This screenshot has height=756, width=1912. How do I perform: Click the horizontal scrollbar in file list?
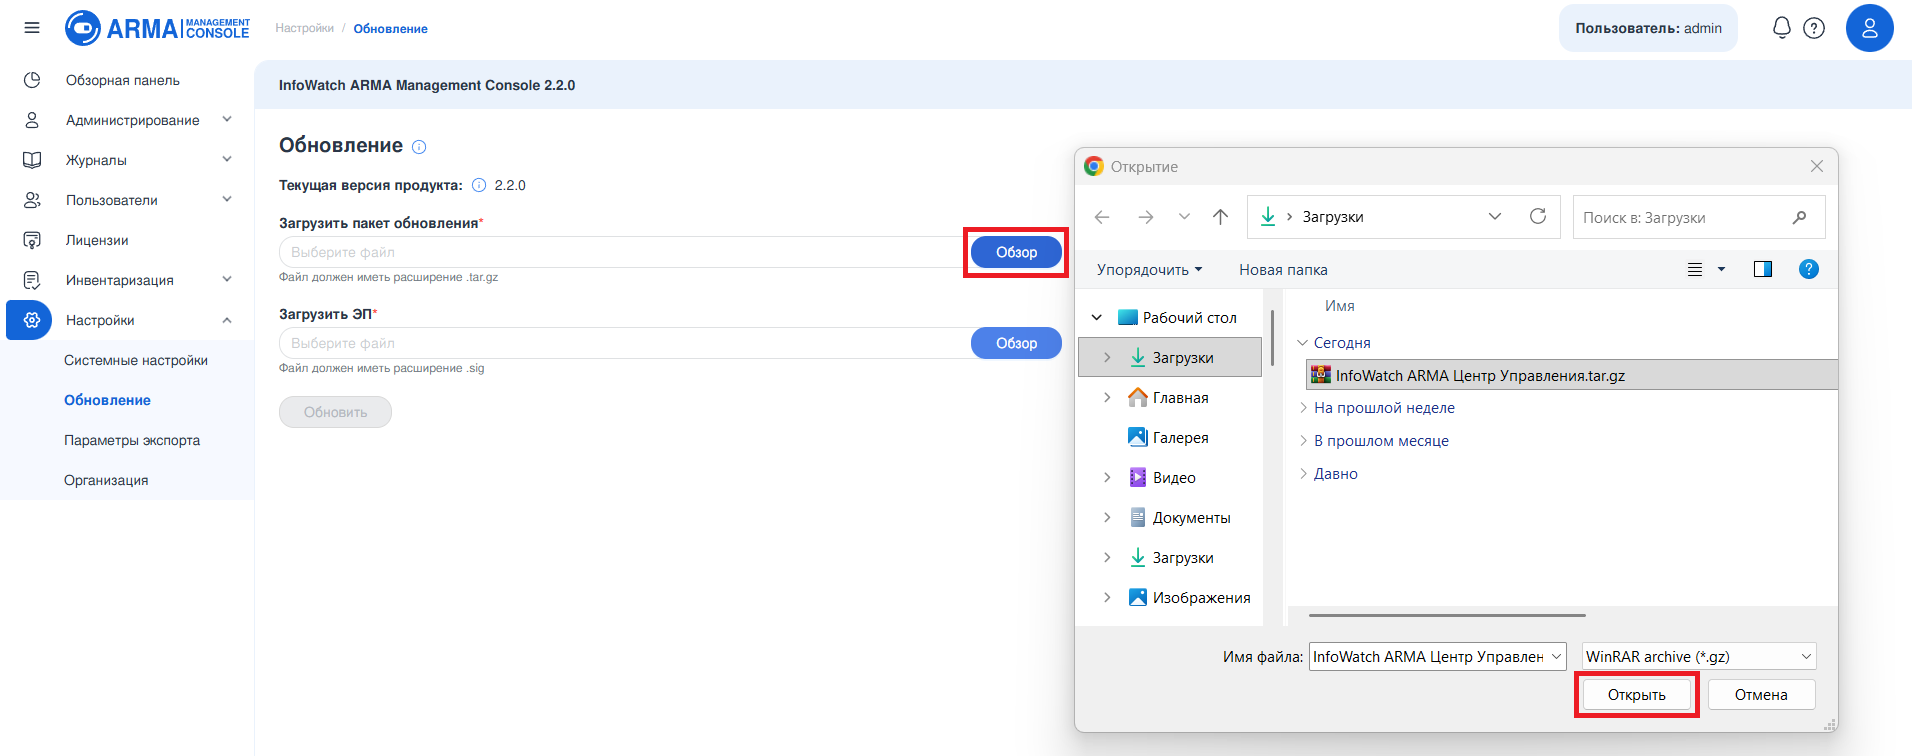pyautogui.click(x=1447, y=615)
